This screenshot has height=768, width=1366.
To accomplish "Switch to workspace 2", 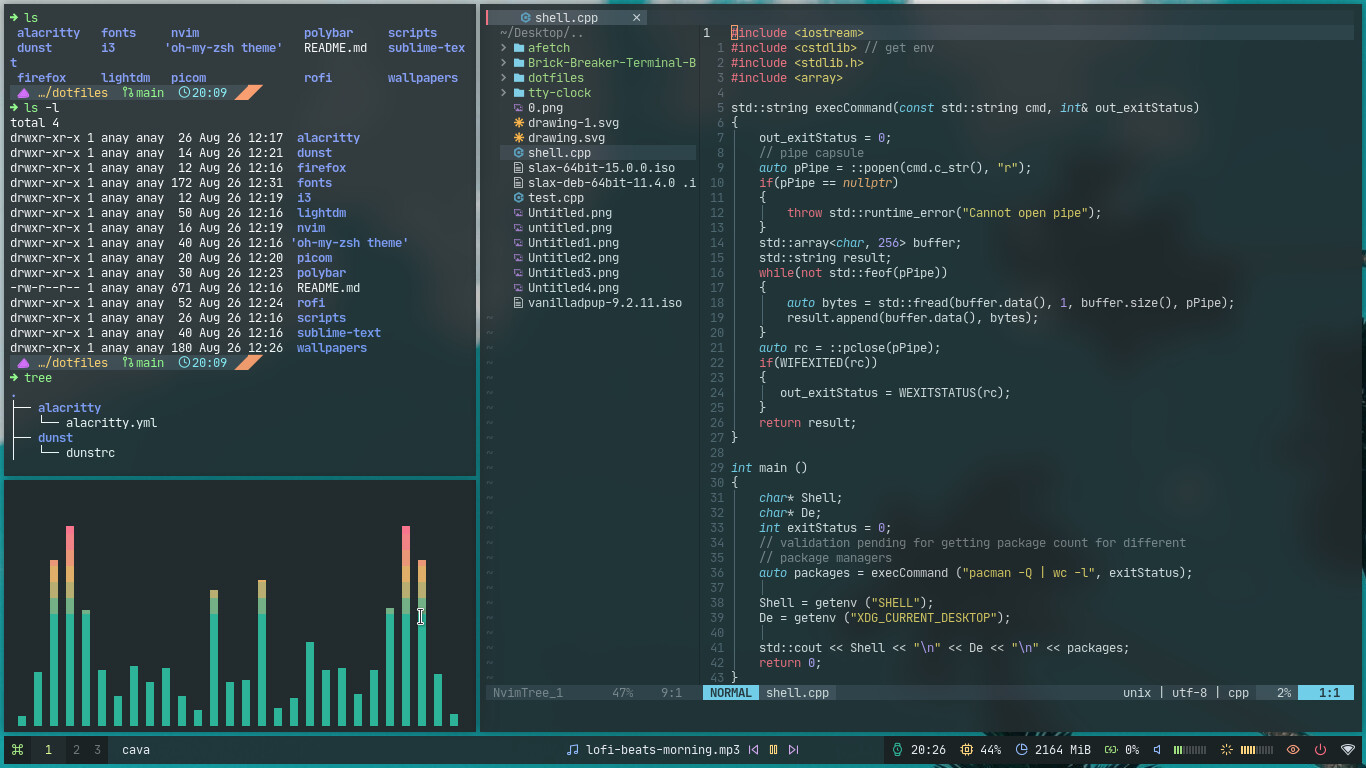I will (76, 749).
